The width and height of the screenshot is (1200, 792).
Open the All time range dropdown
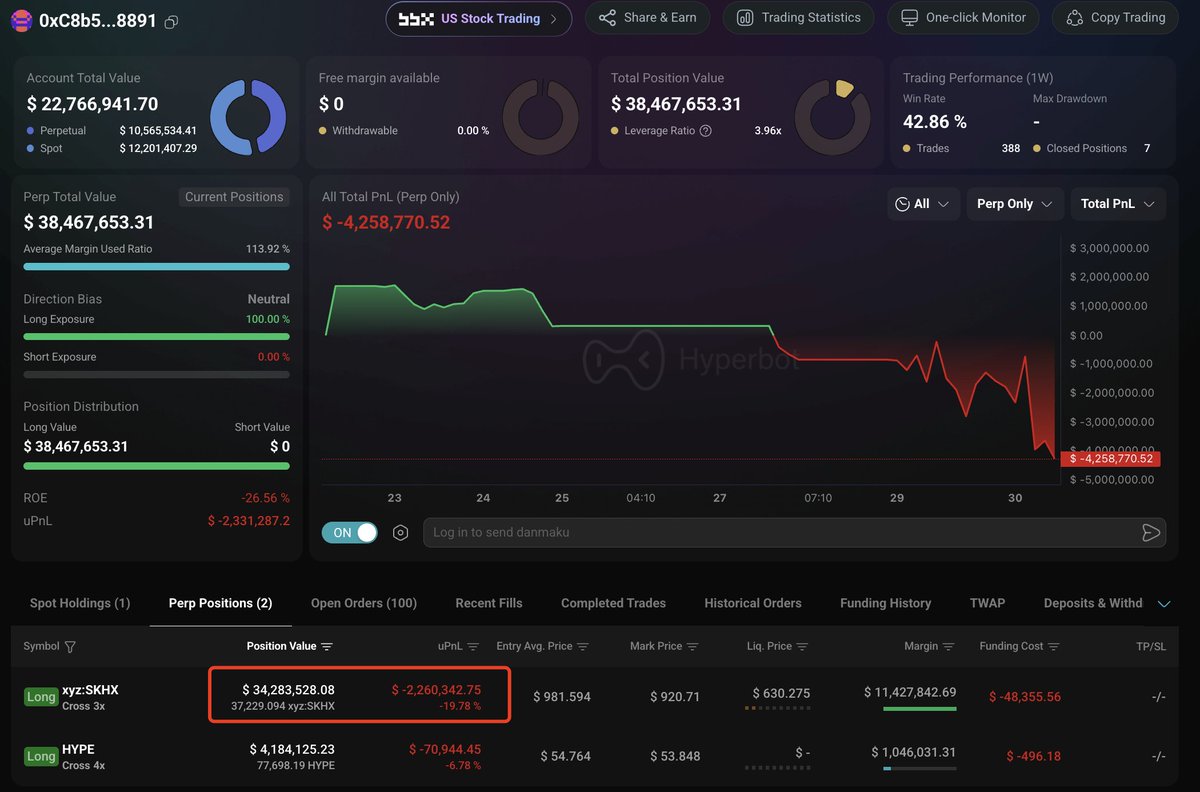pyautogui.click(x=923, y=204)
